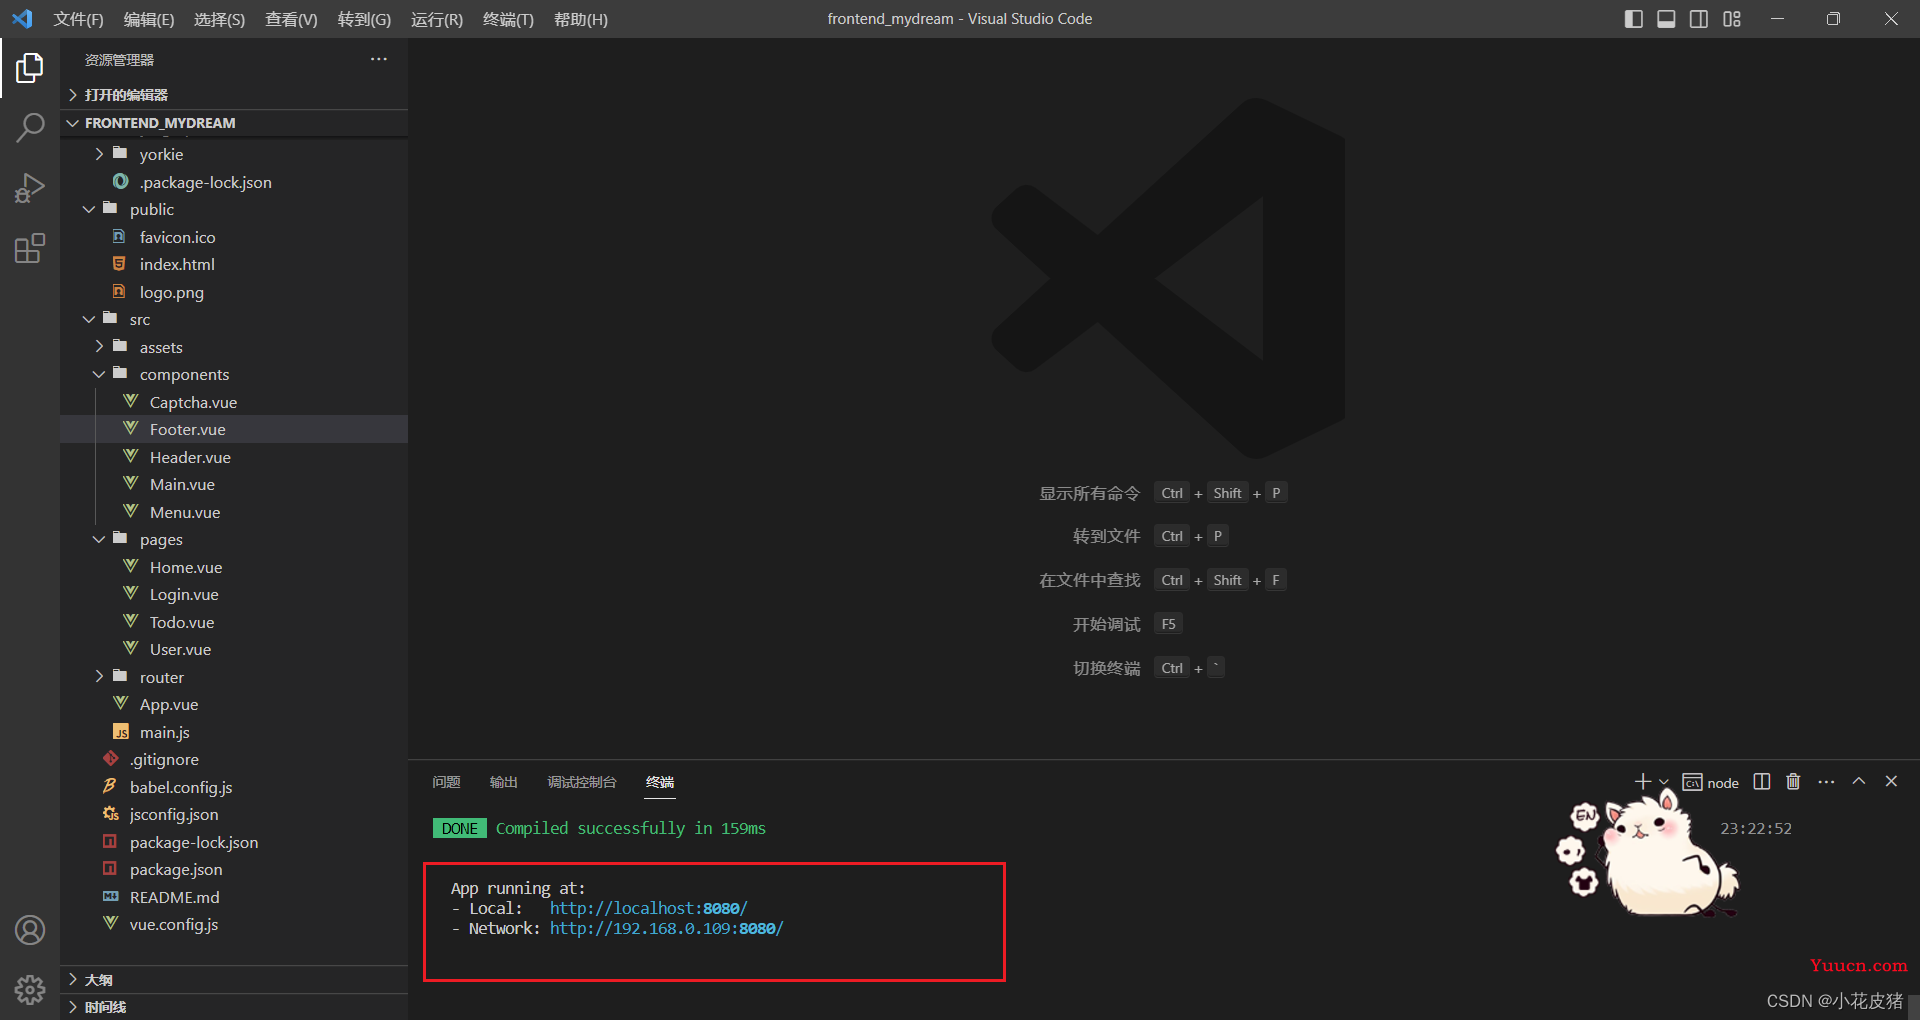Screen dimensions: 1920x1020
Task: Open the Accounts menu icon
Action: point(30,930)
